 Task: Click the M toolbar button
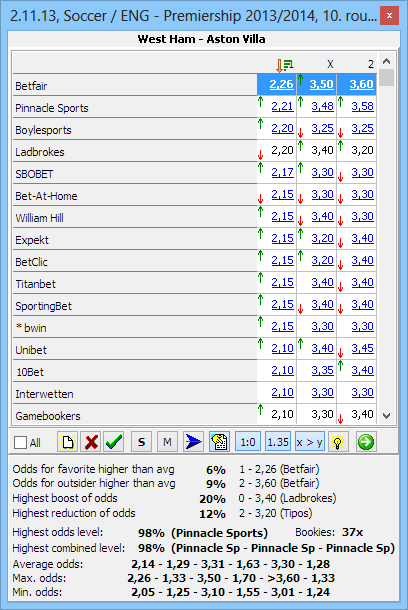pos(167,442)
